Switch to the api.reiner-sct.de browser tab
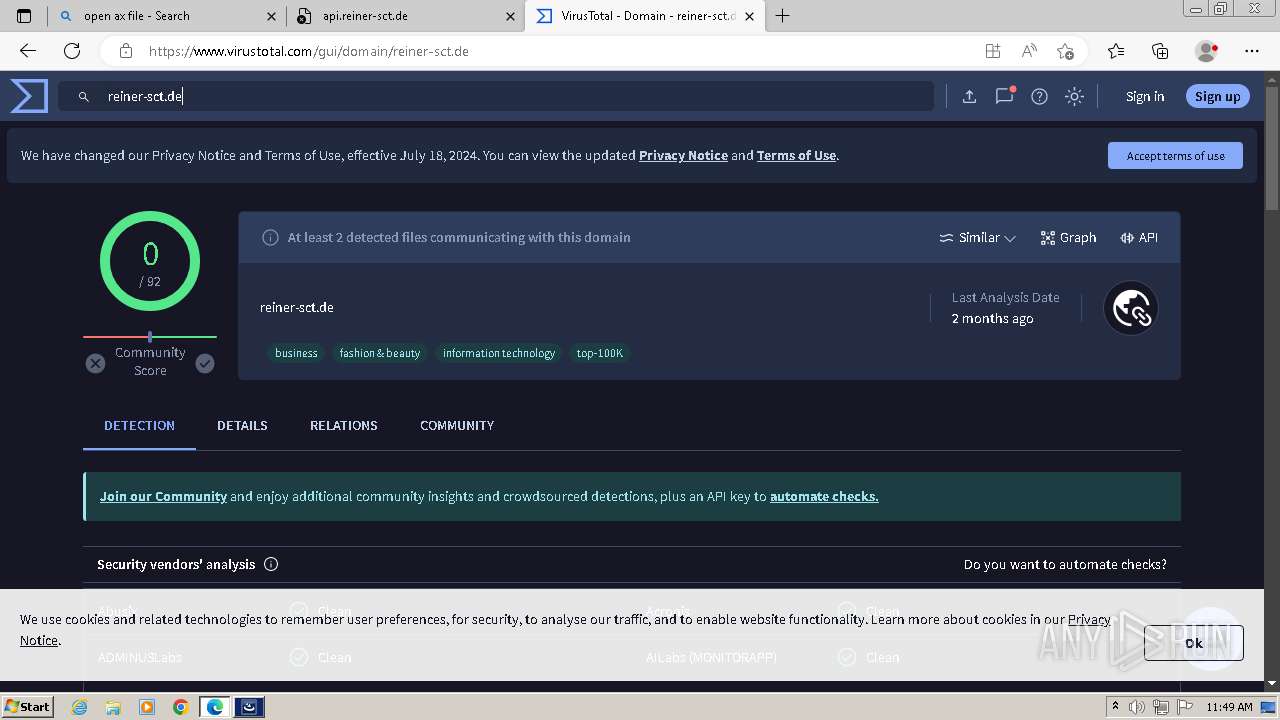Image resolution: width=1280 pixels, height=720 pixels. (404, 16)
